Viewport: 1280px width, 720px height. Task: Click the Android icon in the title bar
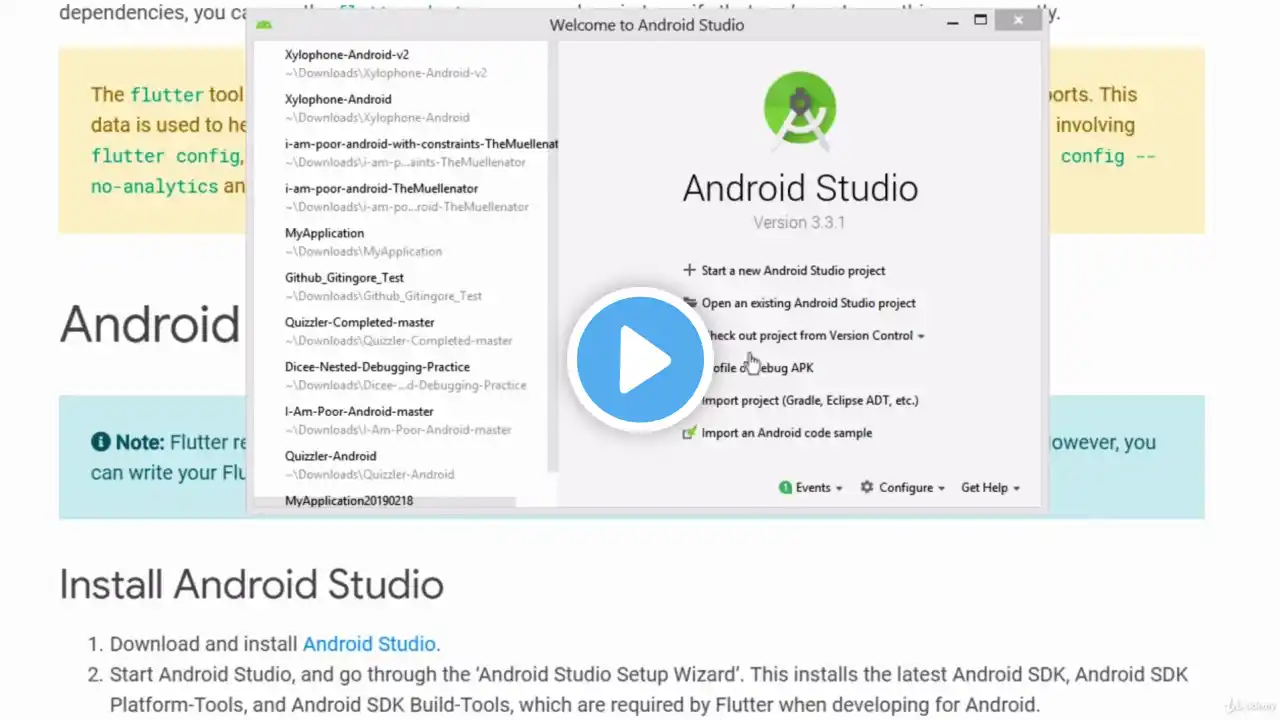click(x=264, y=24)
